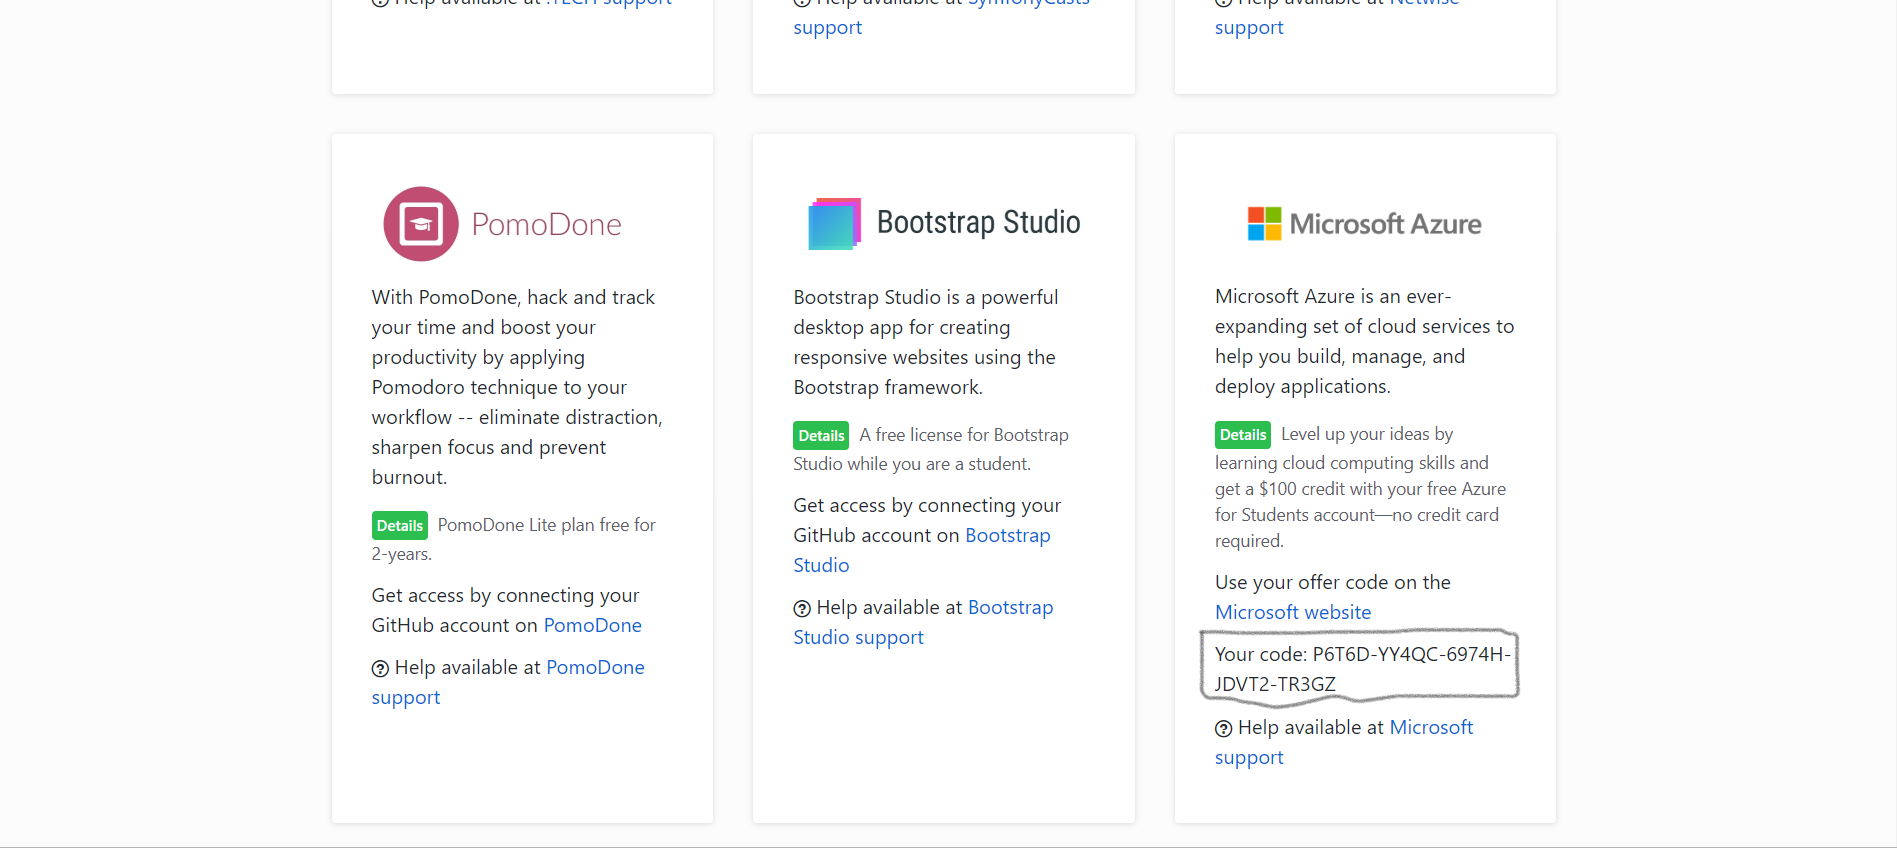
Task: Visit the Microsoft website link
Action: [x=1292, y=613]
